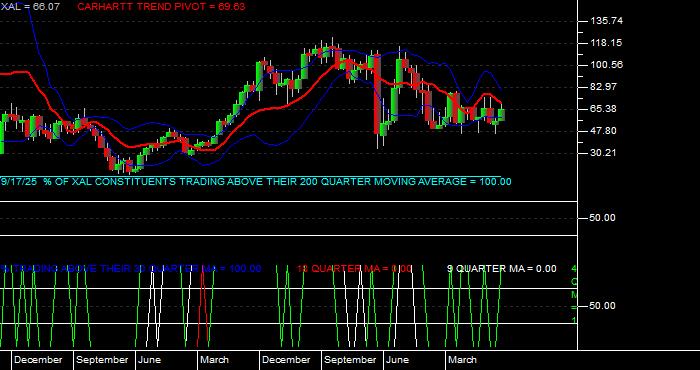The height and width of the screenshot is (370, 700).
Task: Select the CARHARTT TREND PIVOT = 69.63 label
Action: 161,7
